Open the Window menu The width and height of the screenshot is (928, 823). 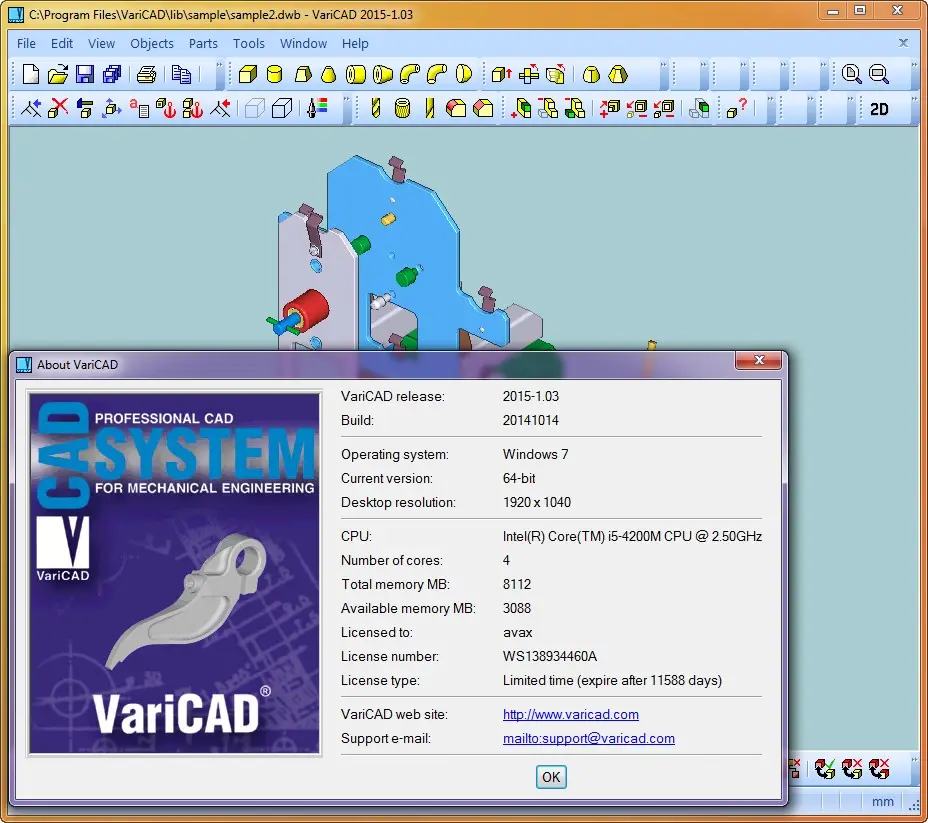tap(303, 43)
